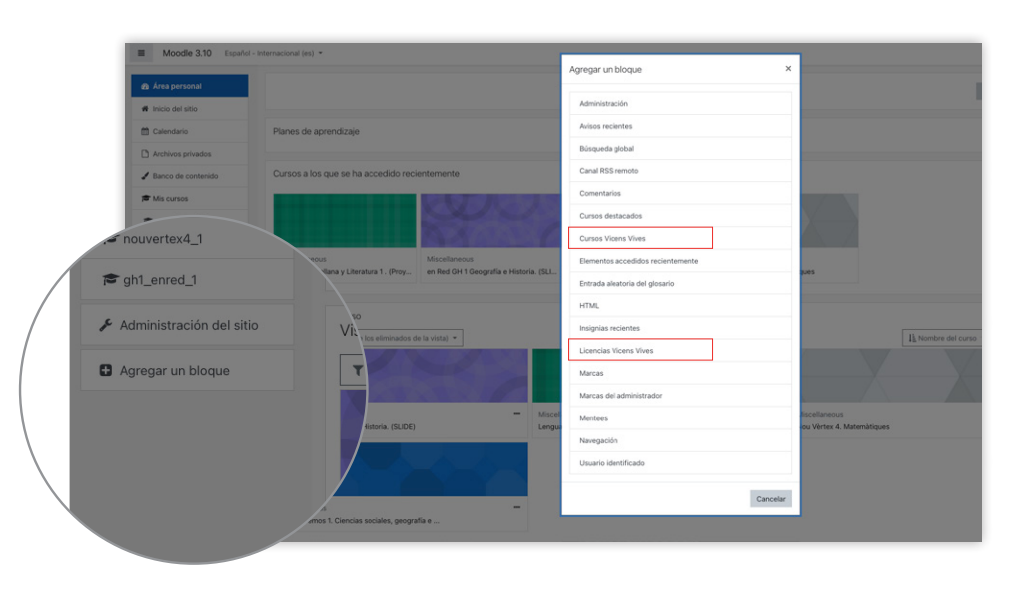Viewport: 1022px width, 590px height.
Task: Click Agregar un bloque in the sidebar
Action: (187, 370)
